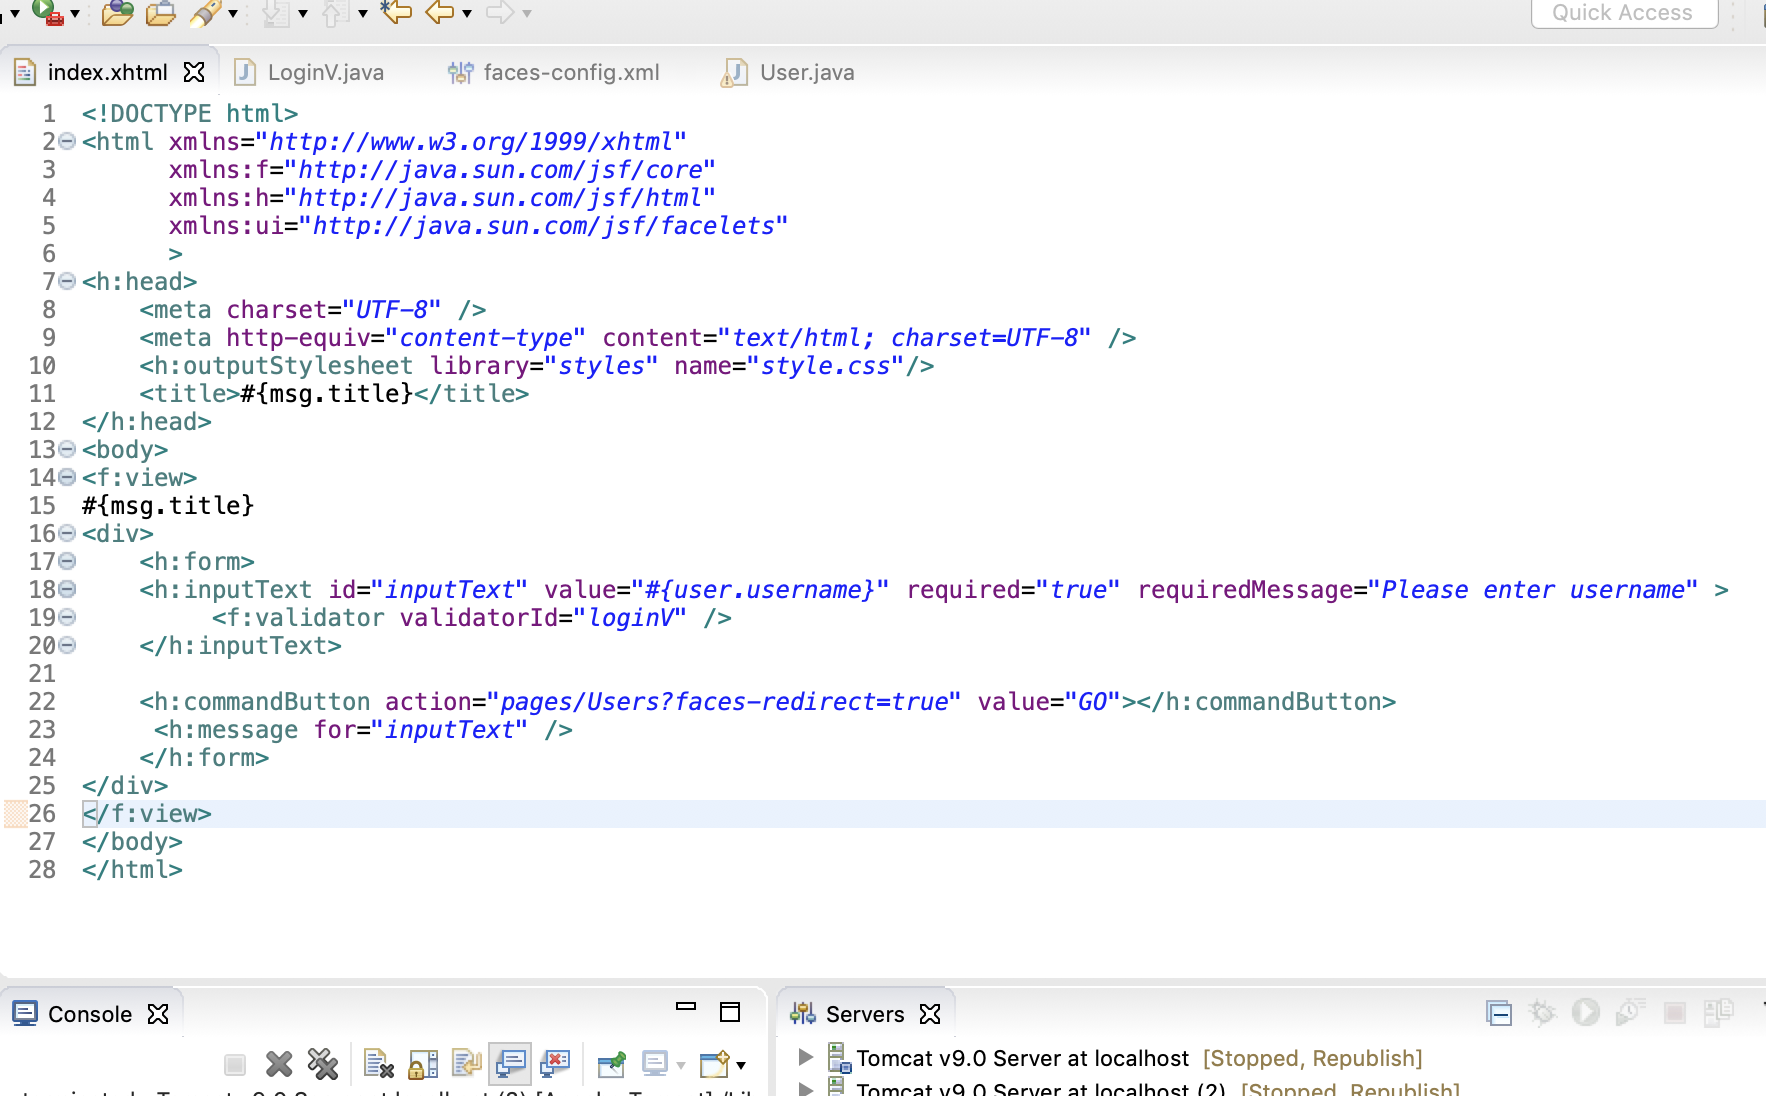Click the Profile server icon
This screenshot has height=1096, width=1766.
[1630, 1013]
